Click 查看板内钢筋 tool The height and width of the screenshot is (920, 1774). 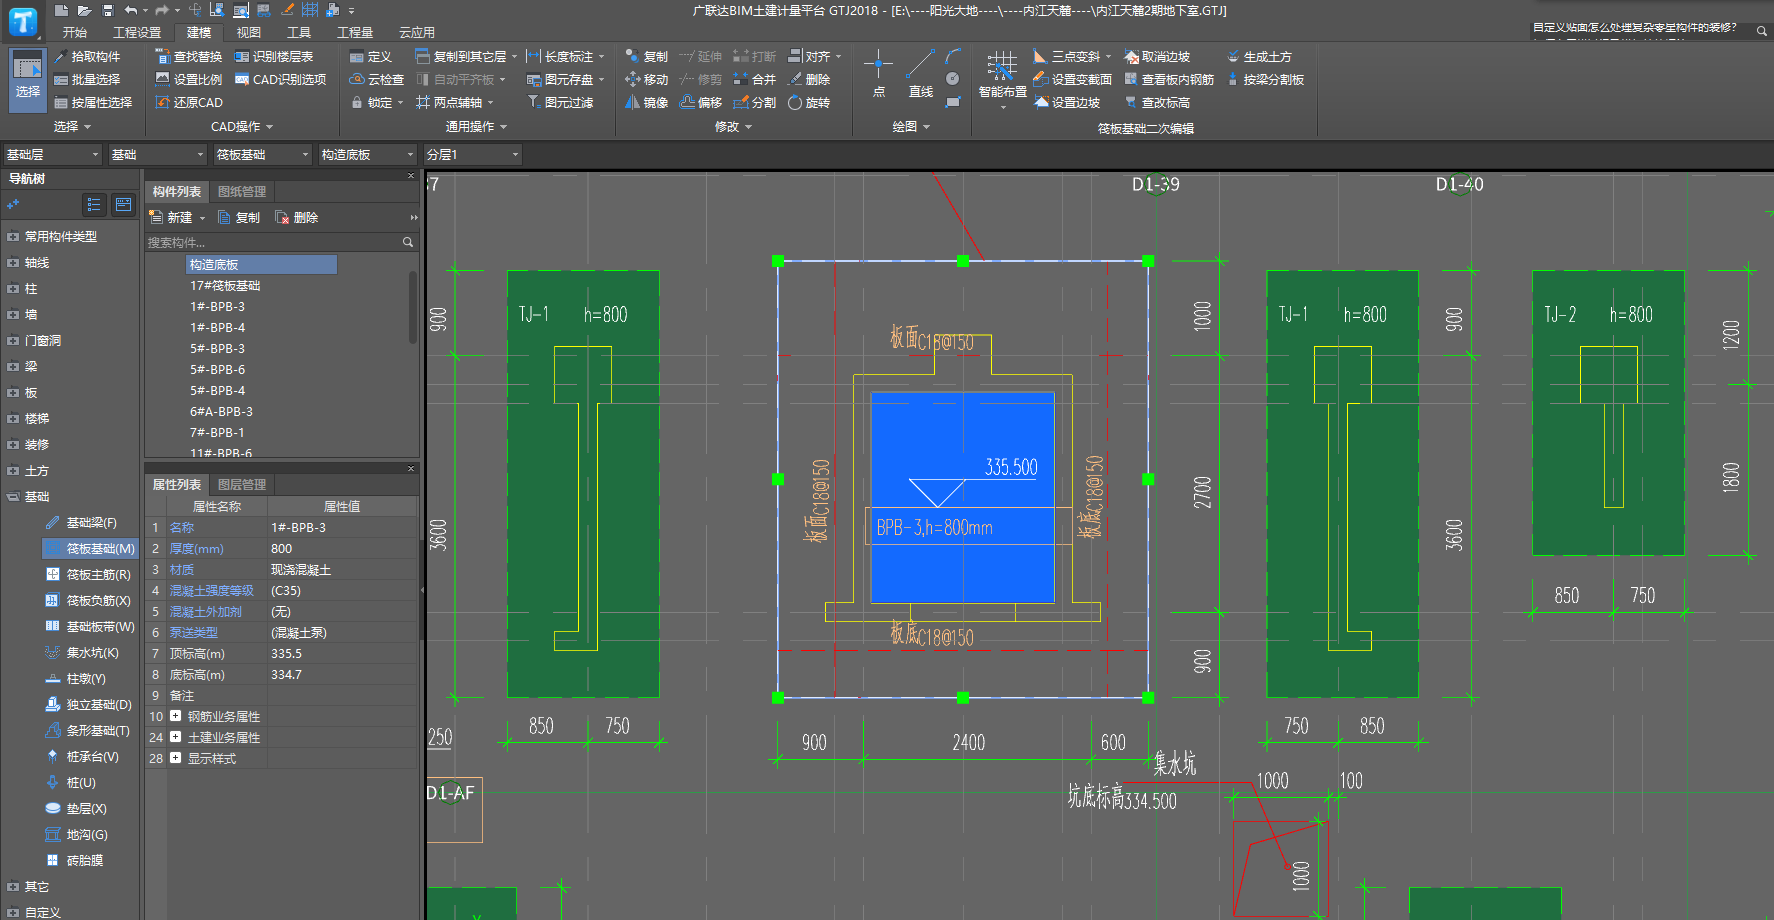1169,80
